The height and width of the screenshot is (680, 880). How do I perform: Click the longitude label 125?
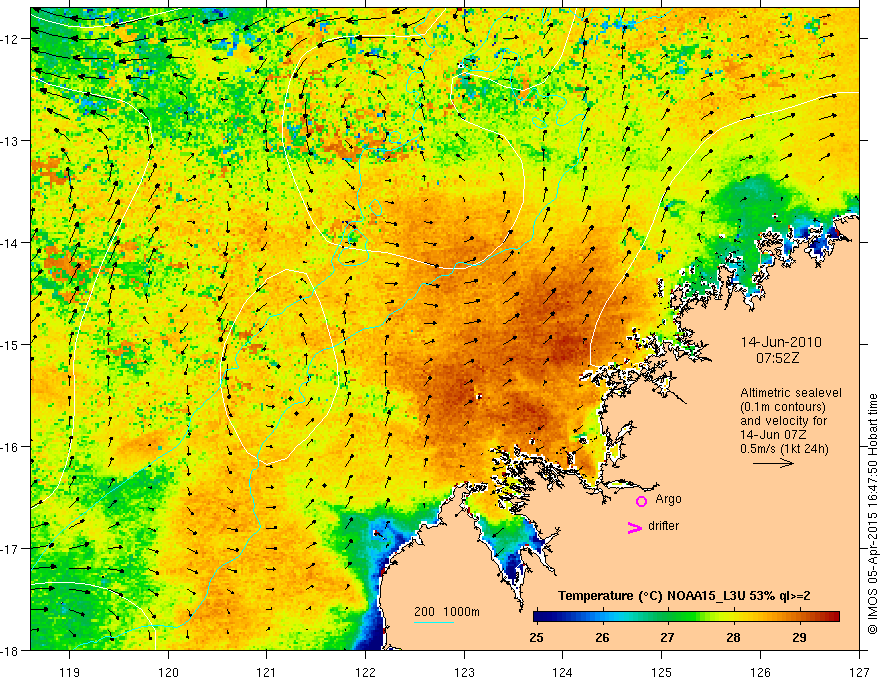coord(662,672)
